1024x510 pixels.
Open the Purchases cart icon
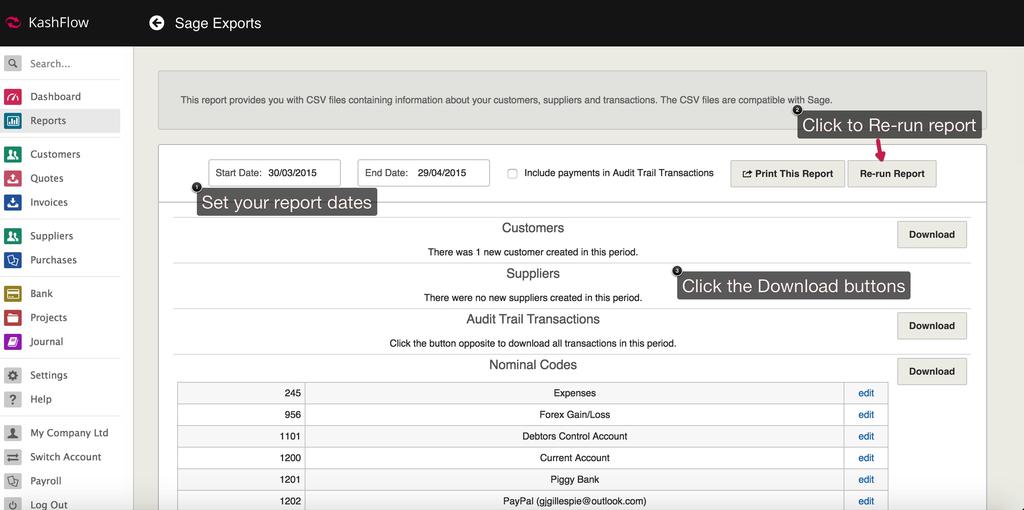tap(13, 260)
